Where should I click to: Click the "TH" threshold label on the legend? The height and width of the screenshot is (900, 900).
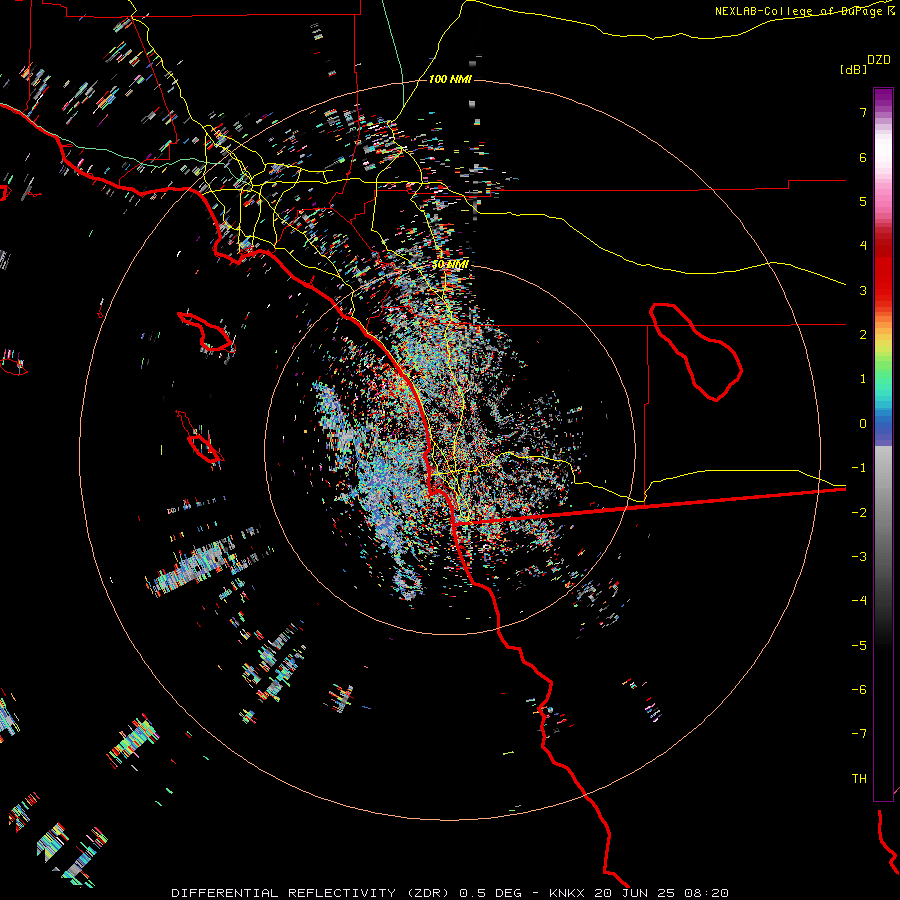point(859,778)
